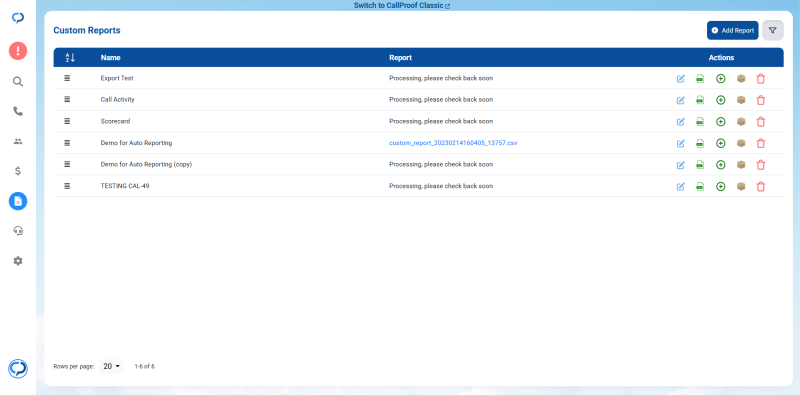The width and height of the screenshot is (800, 396).
Task: Click the Add Report button
Action: point(733,31)
